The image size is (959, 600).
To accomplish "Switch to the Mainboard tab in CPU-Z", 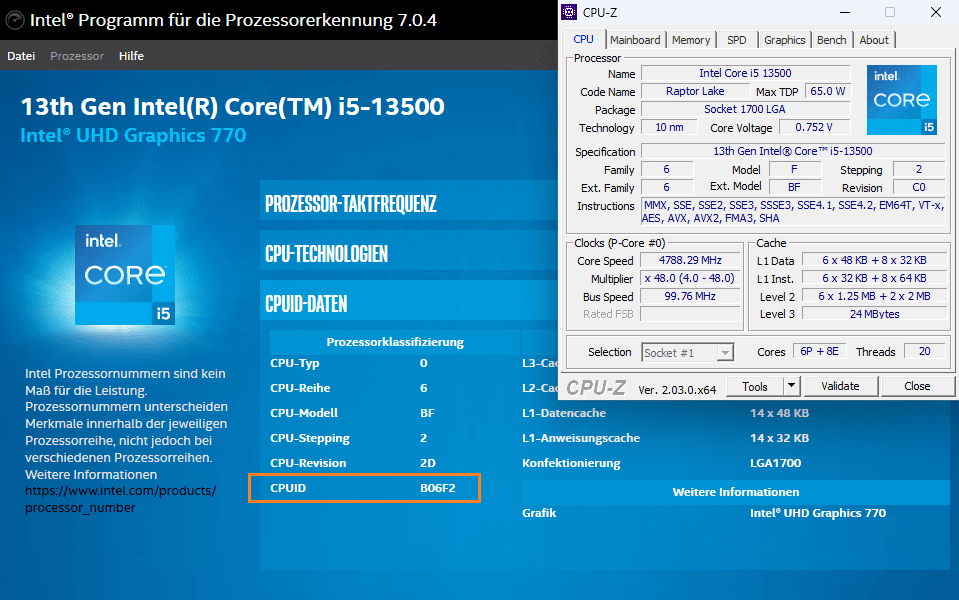I will 635,40.
